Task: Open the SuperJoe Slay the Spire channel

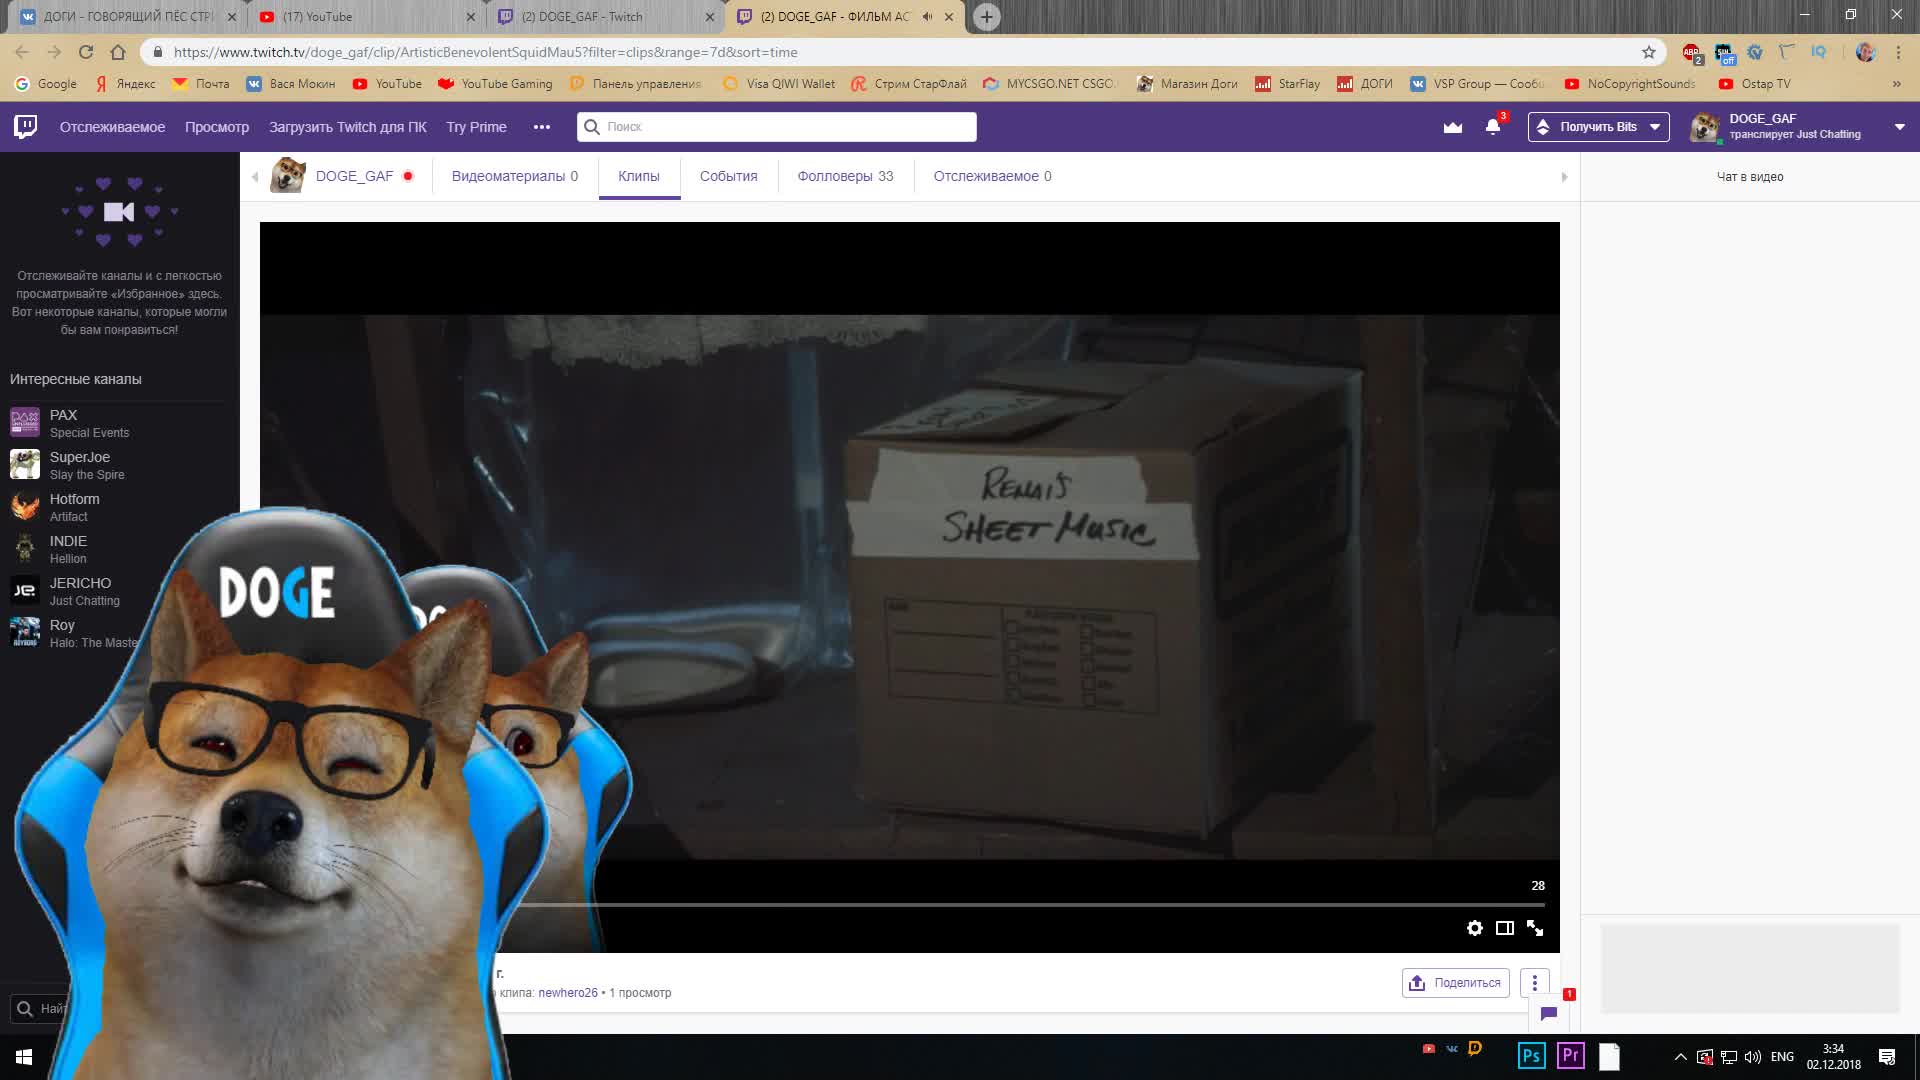Action: [120, 465]
